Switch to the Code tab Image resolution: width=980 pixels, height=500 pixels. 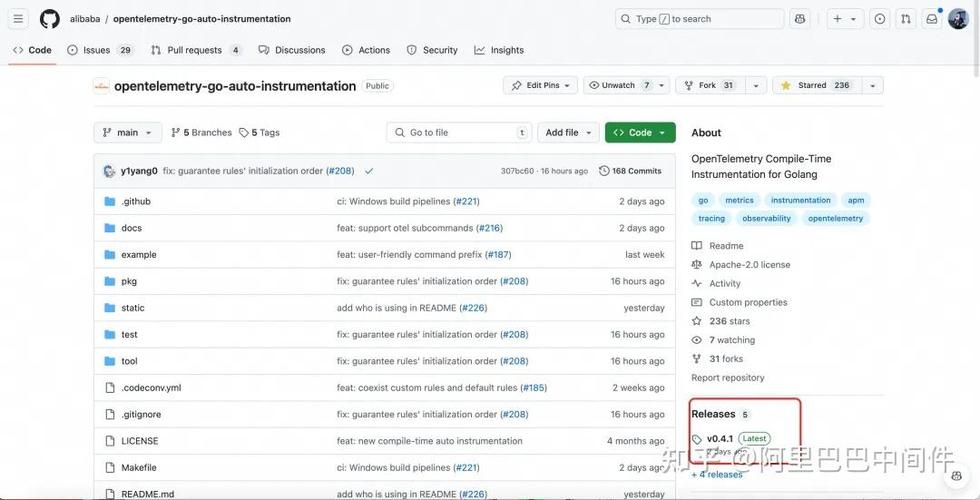point(32,50)
